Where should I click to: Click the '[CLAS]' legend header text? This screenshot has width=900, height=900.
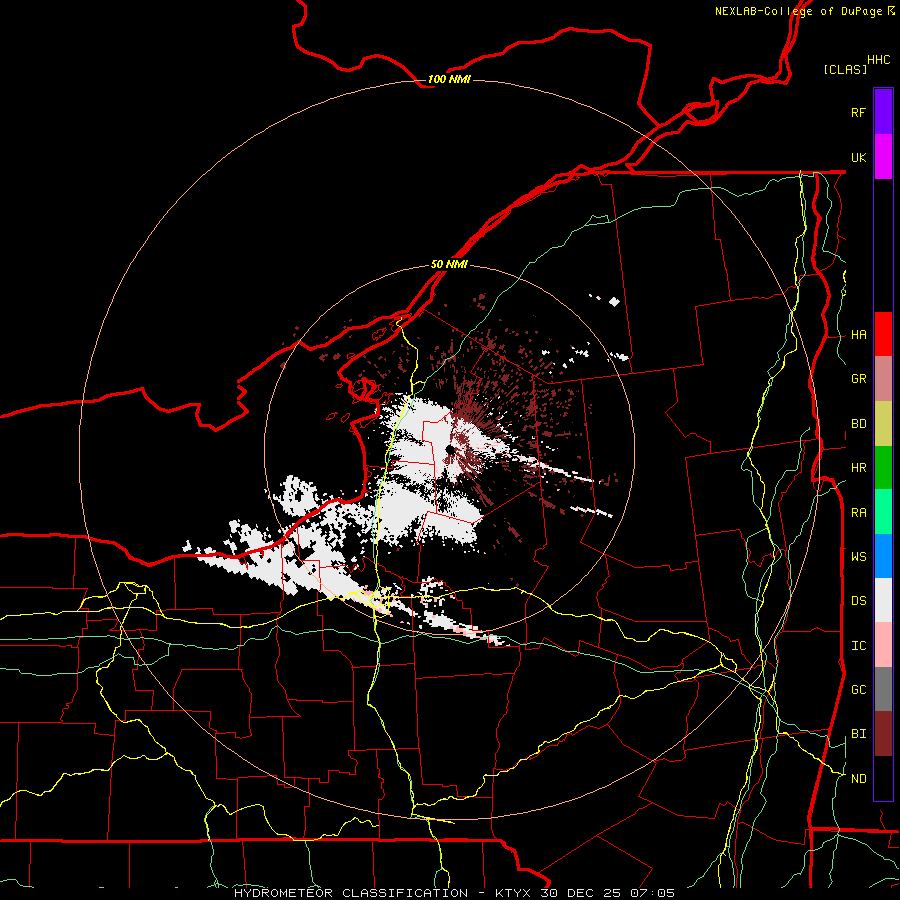[845, 69]
